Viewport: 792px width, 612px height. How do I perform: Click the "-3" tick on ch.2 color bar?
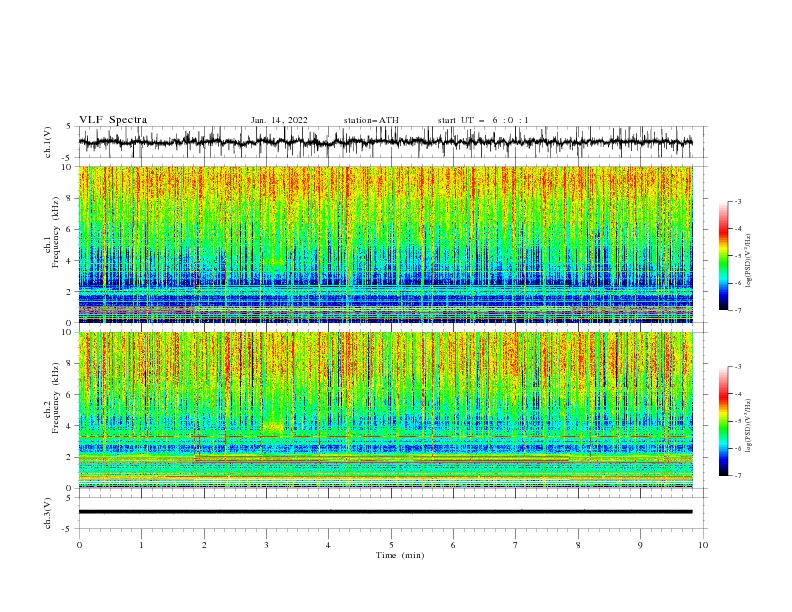738,367
